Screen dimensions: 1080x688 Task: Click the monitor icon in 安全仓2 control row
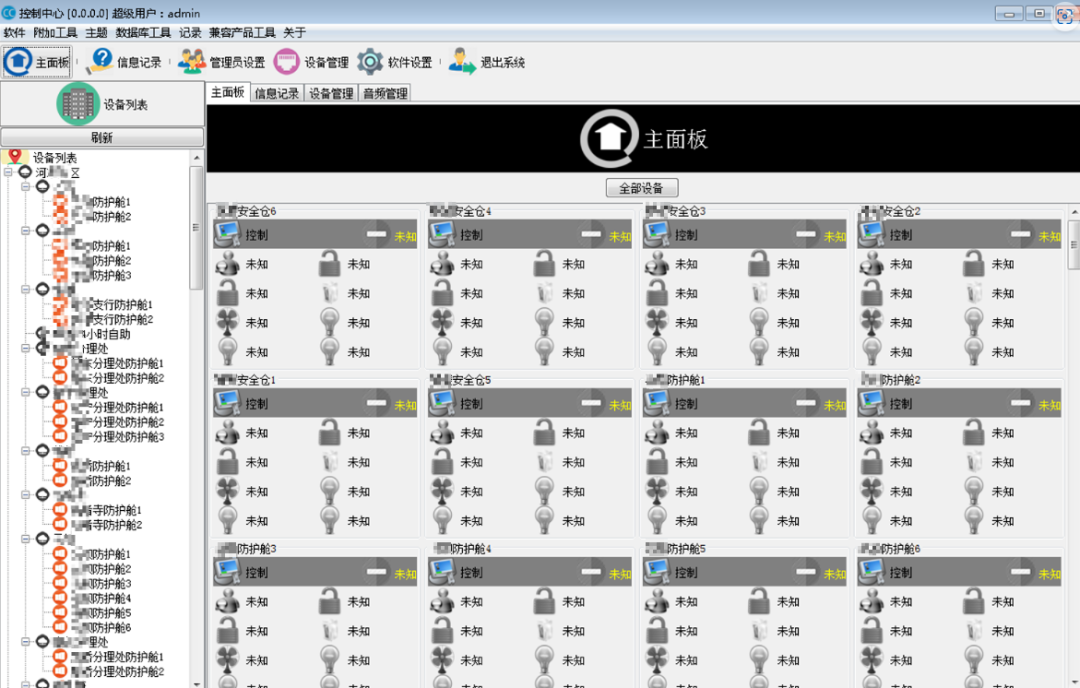[871, 234]
